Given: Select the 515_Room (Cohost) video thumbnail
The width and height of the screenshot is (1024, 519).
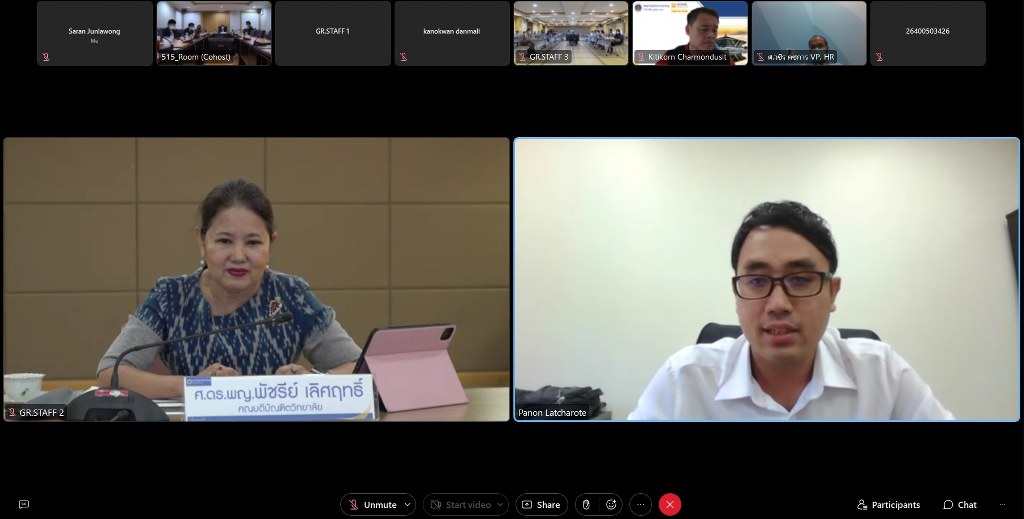Looking at the screenshot, I should pos(214,33).
